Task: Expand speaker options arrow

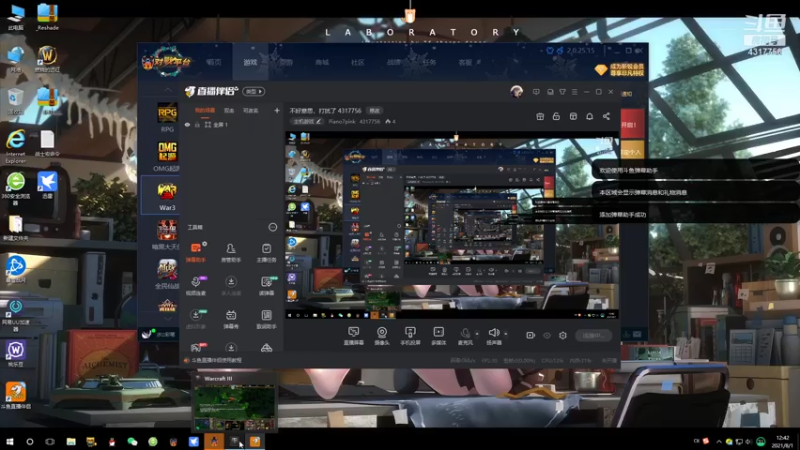Action: click(x=506, y=334)
